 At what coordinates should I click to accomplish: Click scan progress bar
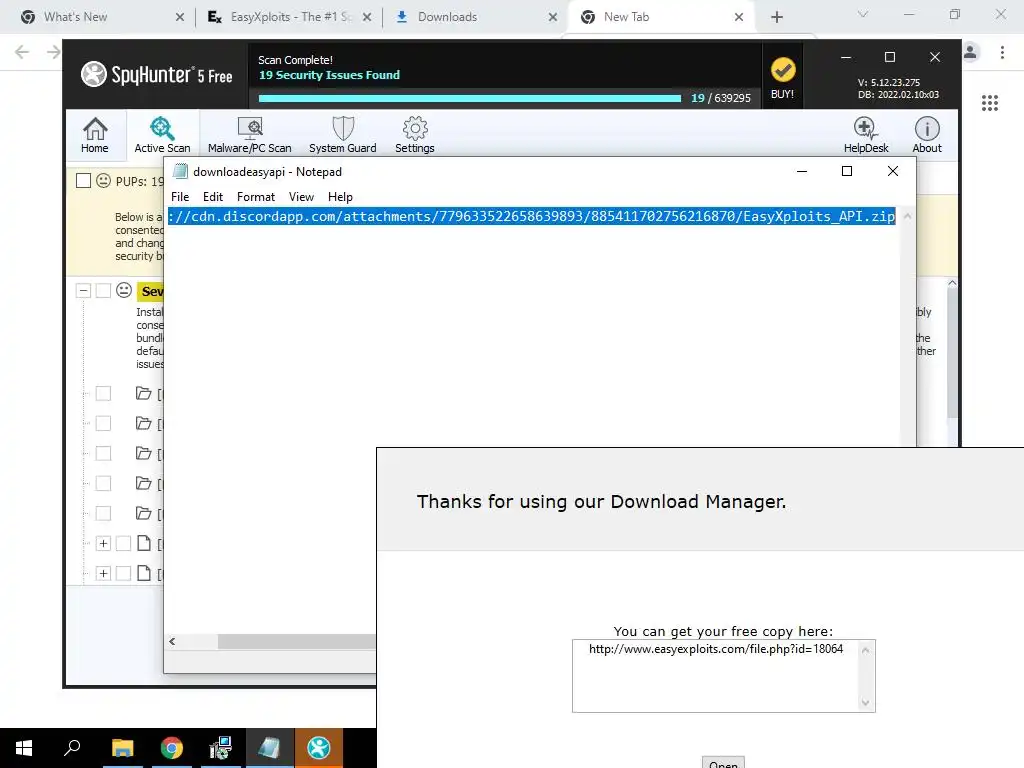click(x=470, y=99)
